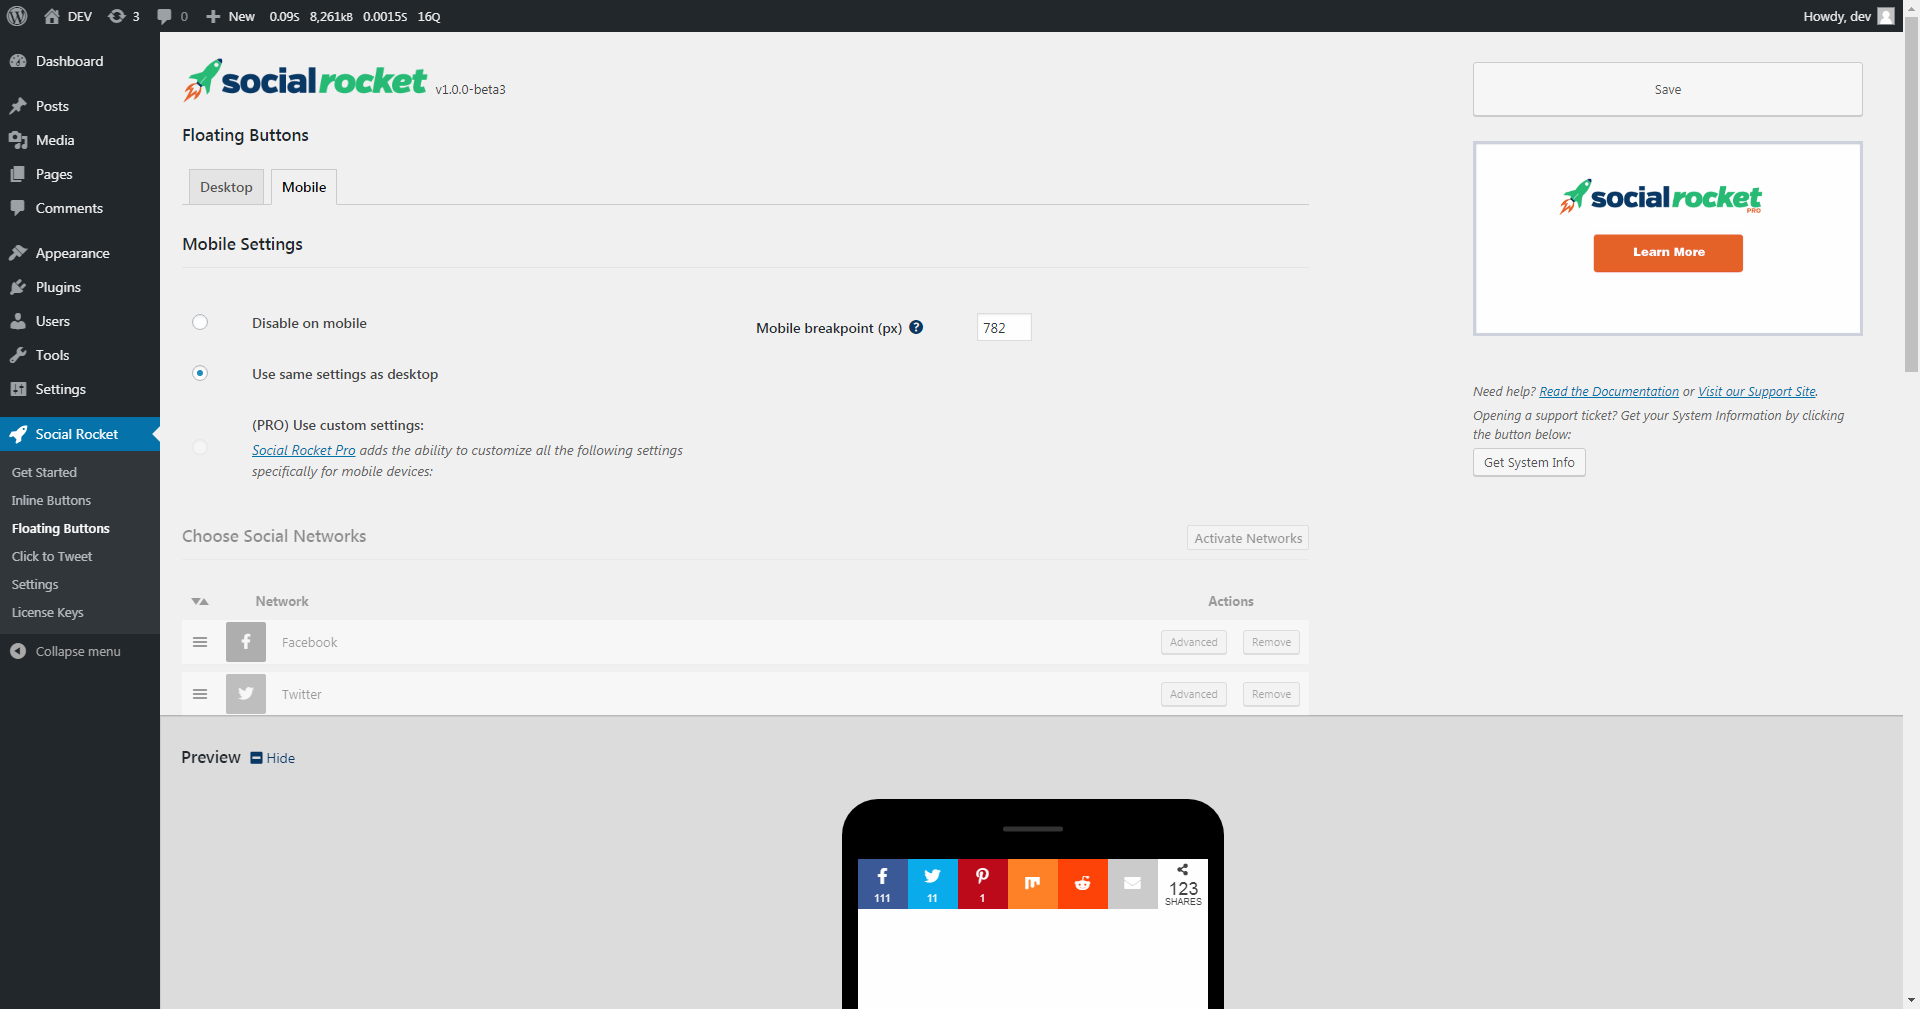The height and width of the screenshot is (1009, 1920).
Task: Open Howdy, dev user menu
Action: (1848, 16)
